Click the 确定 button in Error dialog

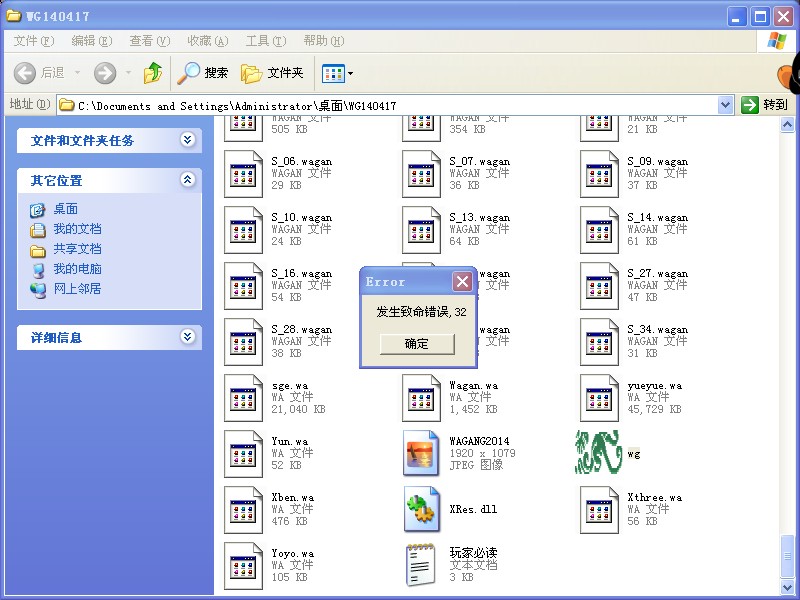417,344
